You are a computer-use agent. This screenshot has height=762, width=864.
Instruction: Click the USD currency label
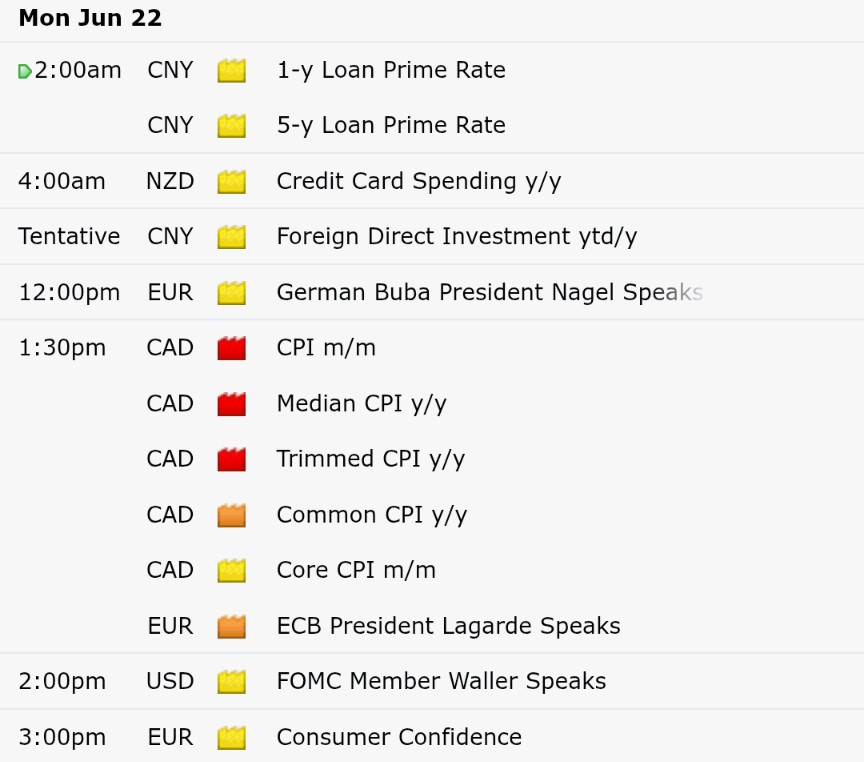(x=170, y=681)
